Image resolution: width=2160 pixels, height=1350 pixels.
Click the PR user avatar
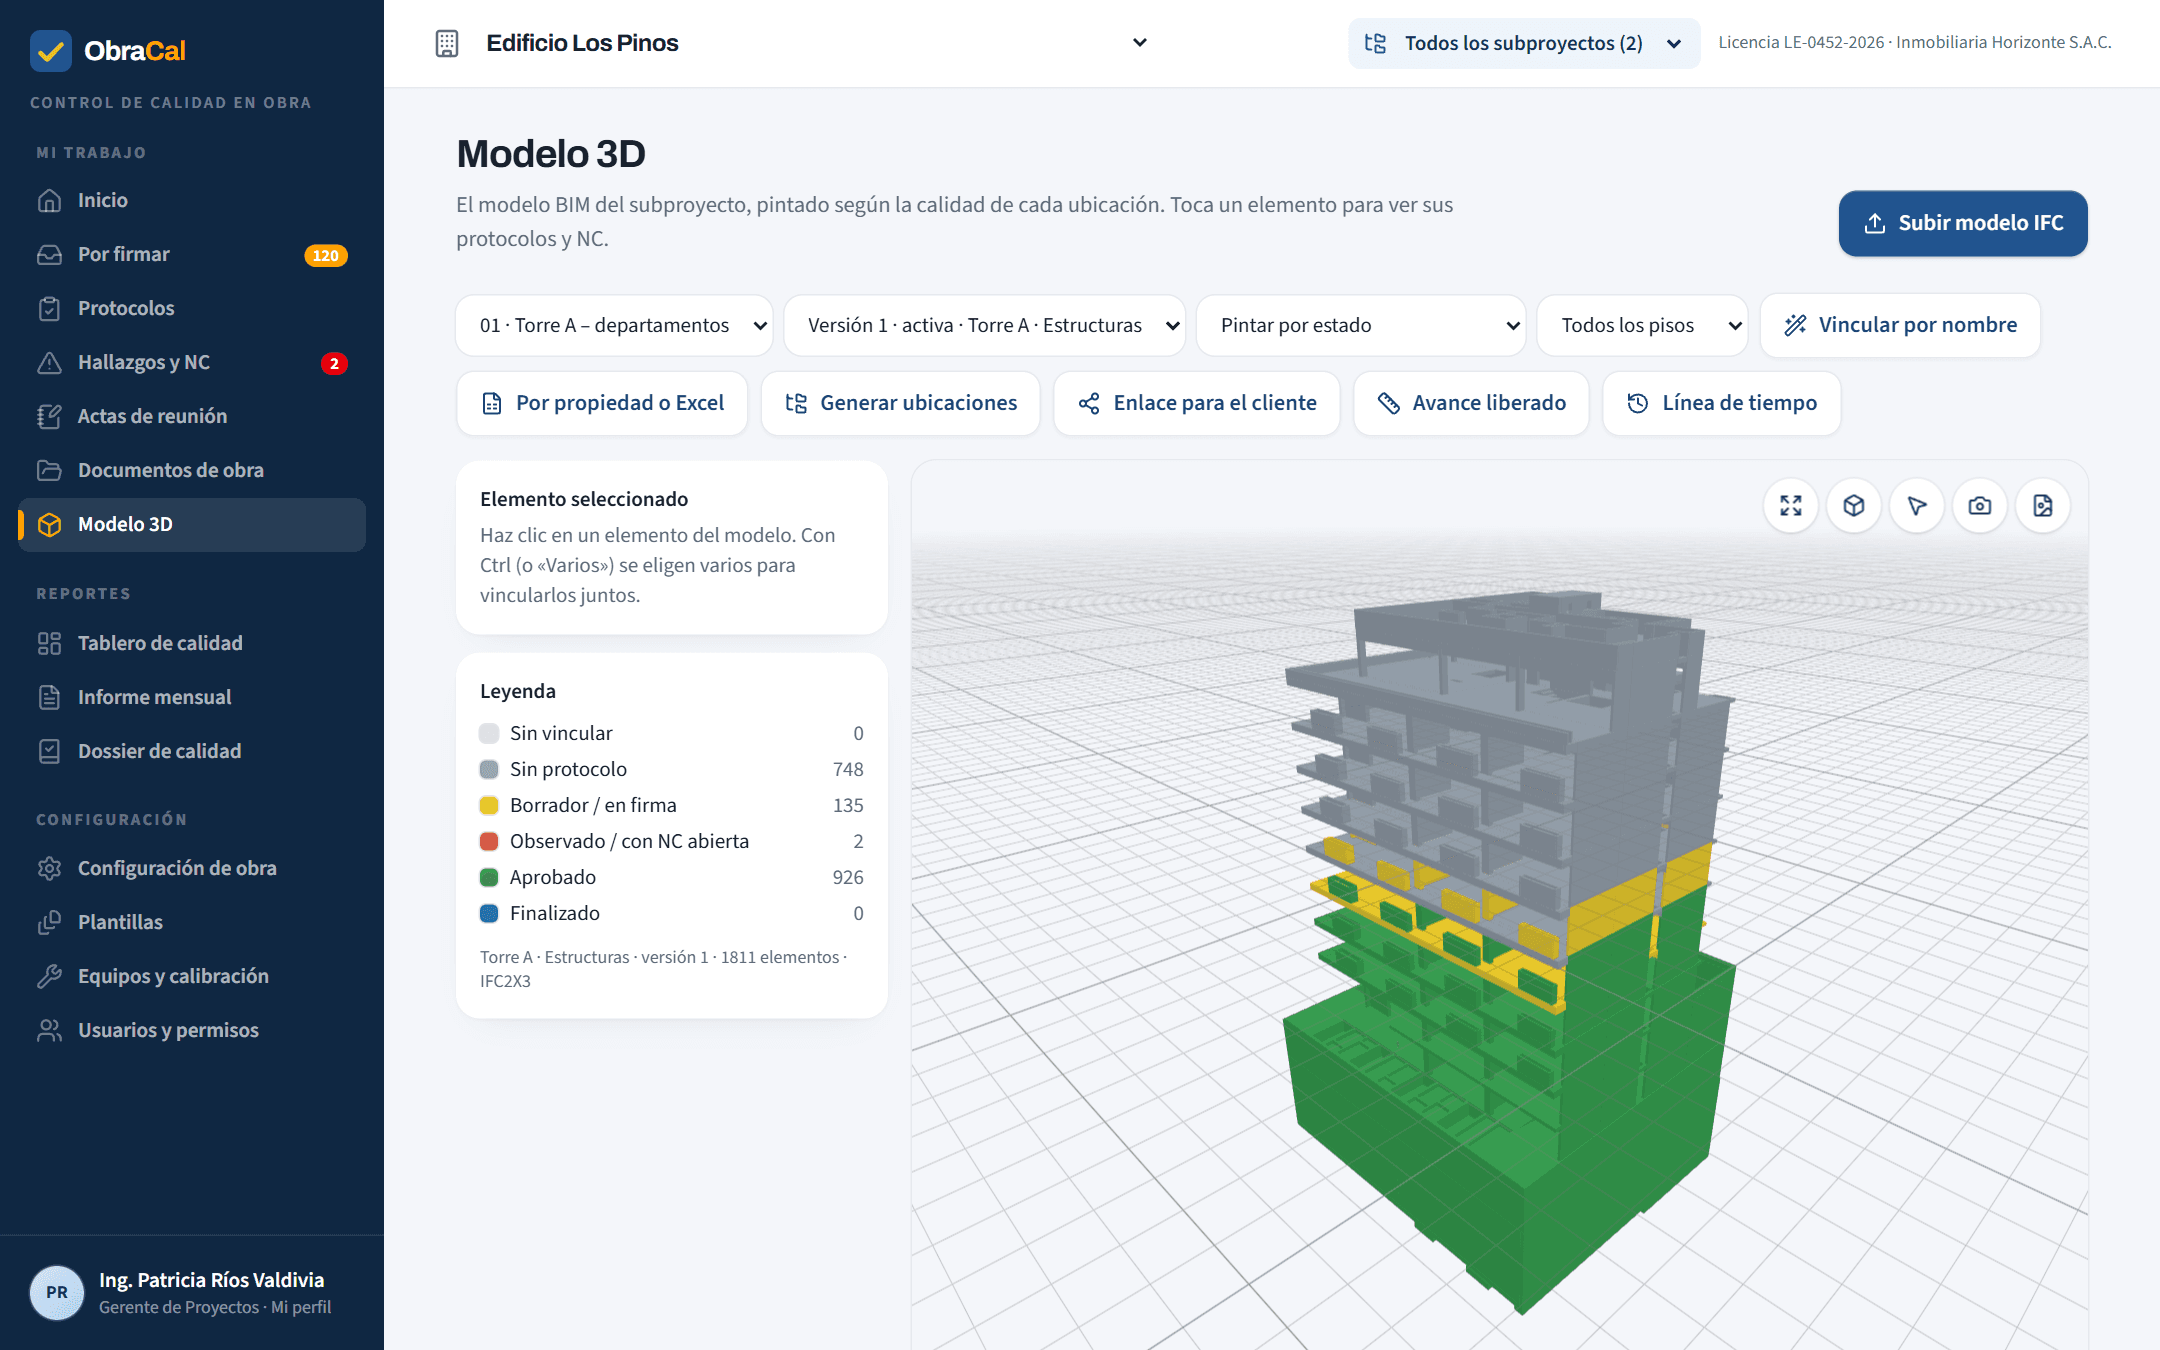57,1292
